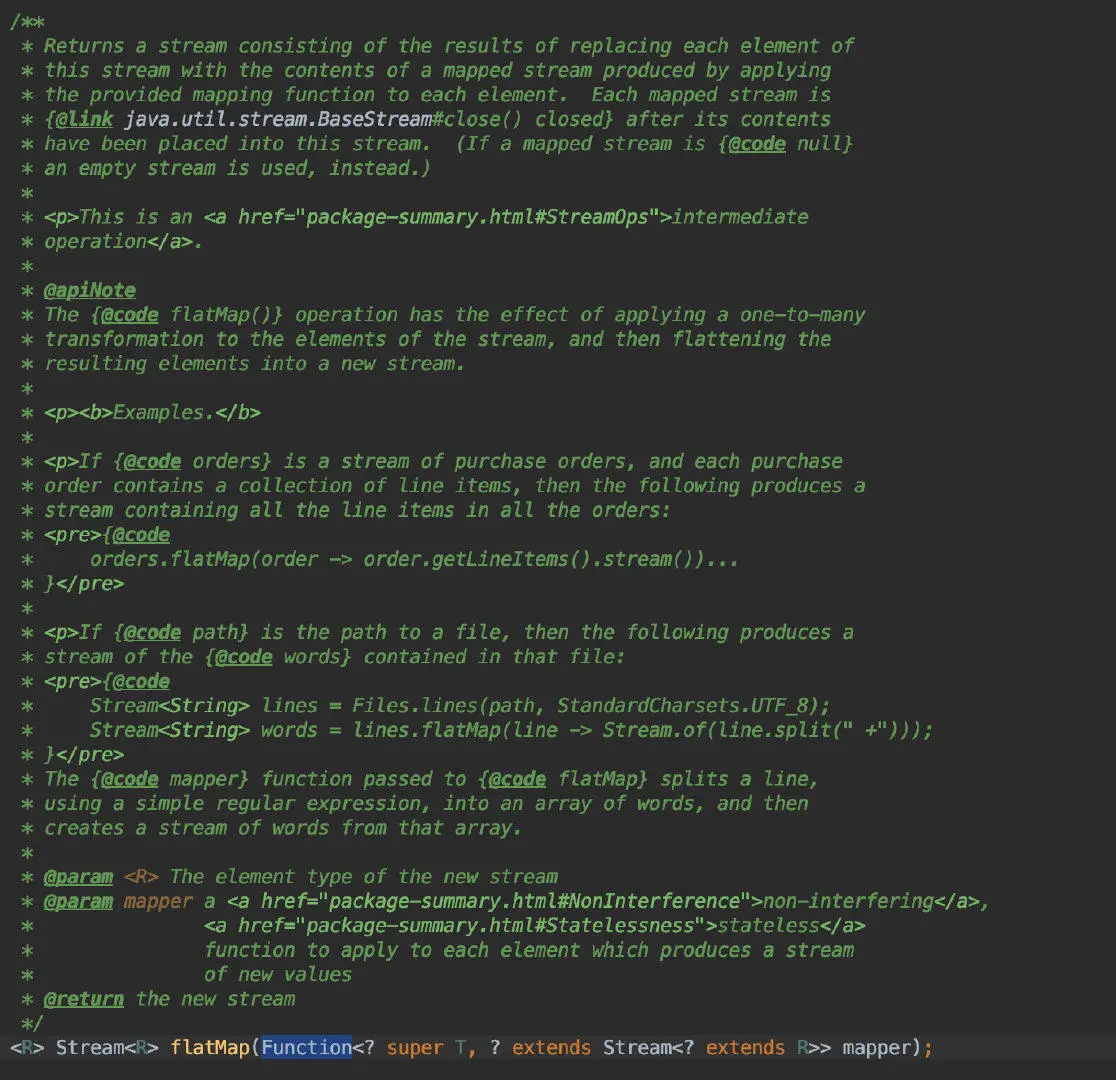Click the @param tag before <R>
The height and width of the screenshot is (1080, 1116).
point(78,876)
